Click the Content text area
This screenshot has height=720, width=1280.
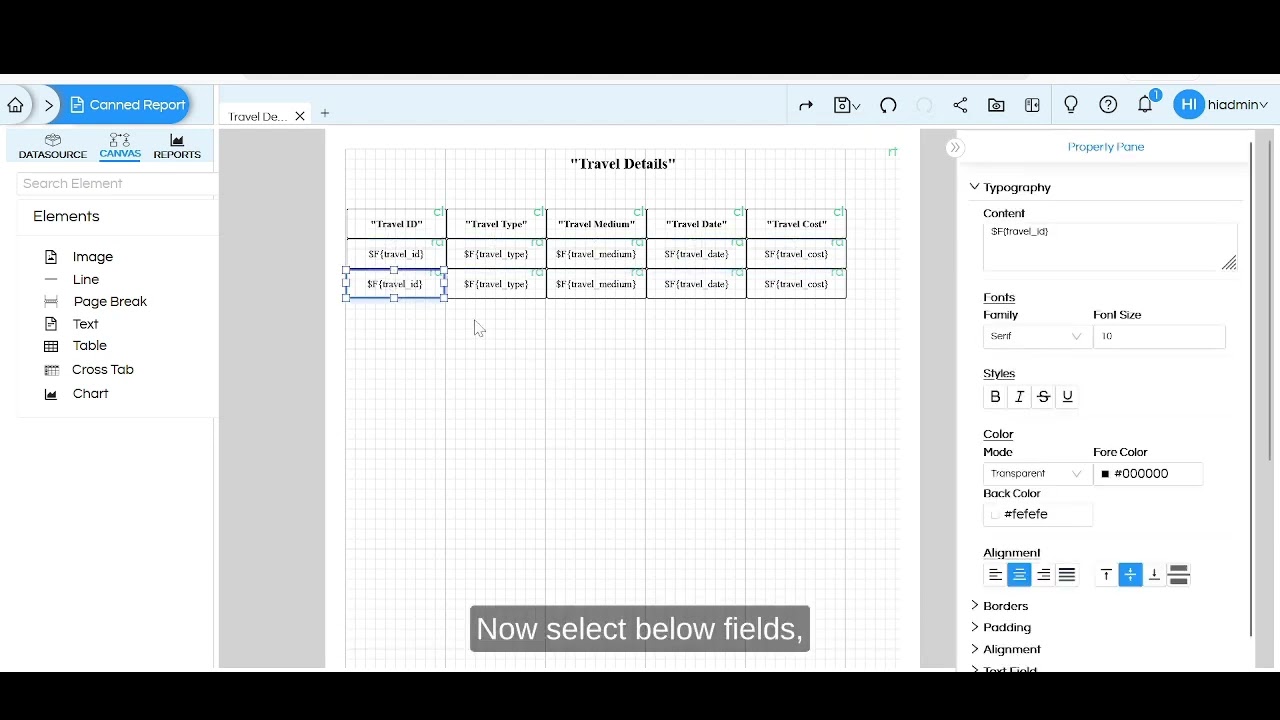[x=1110, y=247]
